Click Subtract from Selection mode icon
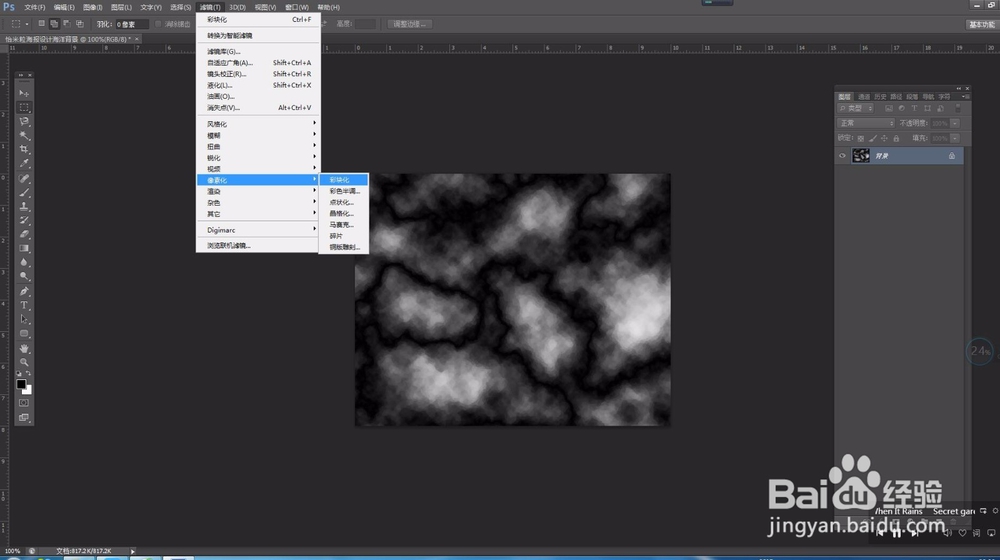Screen dimensions: 1000x560 67,24
